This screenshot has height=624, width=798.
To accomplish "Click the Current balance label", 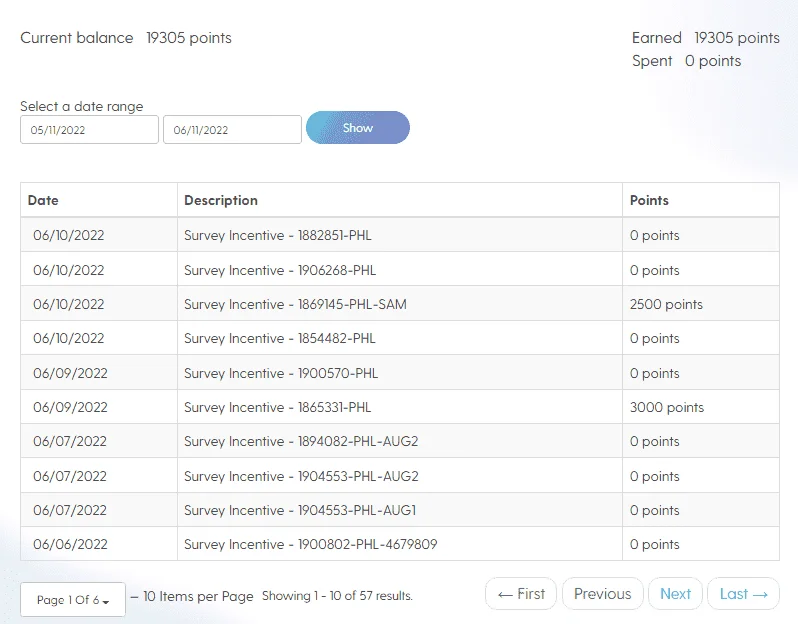I will point(77,38).
